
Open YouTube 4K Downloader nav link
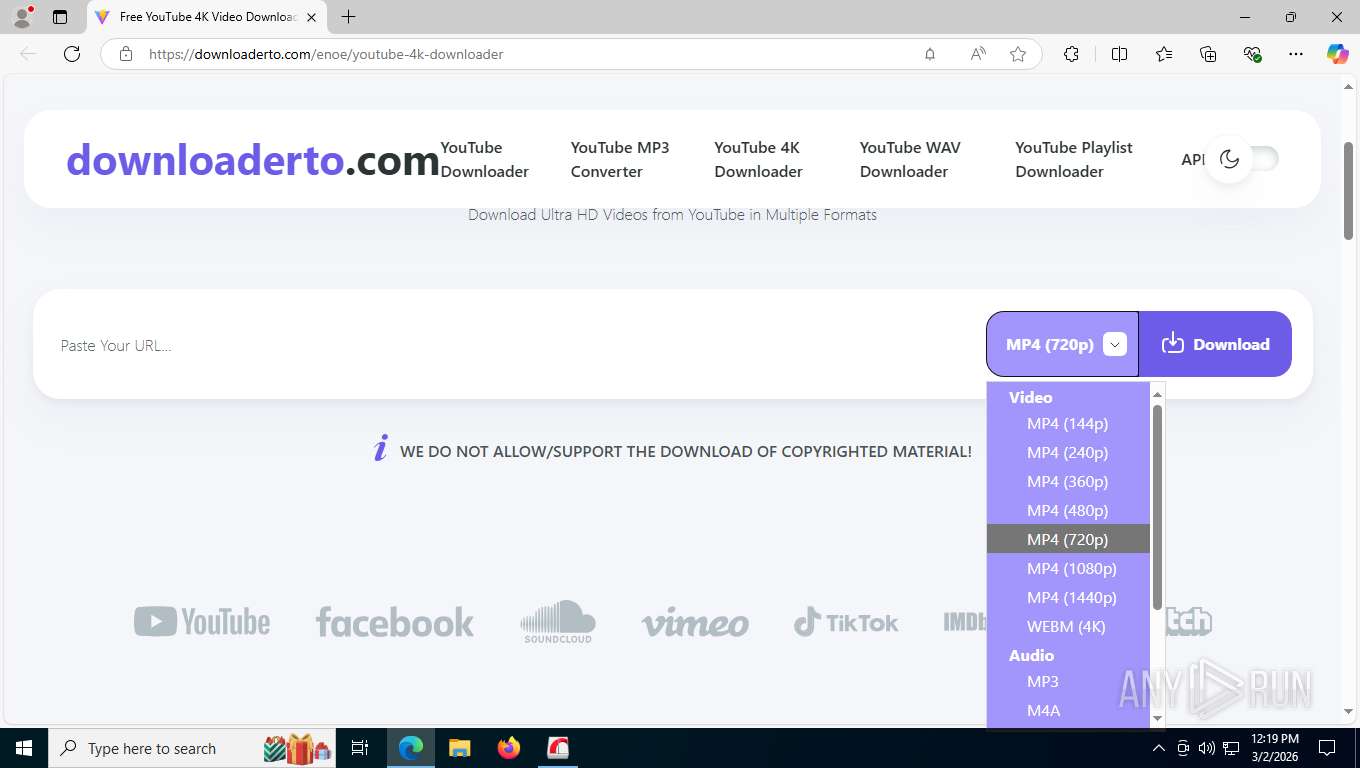[758, 159]
